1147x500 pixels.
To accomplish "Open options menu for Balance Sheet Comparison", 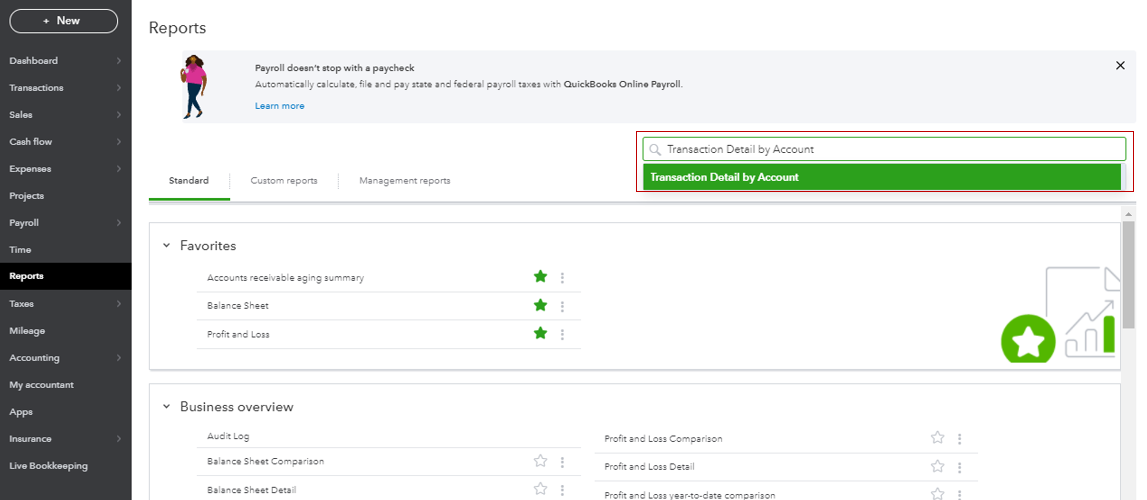I will [x=563, y=462].
